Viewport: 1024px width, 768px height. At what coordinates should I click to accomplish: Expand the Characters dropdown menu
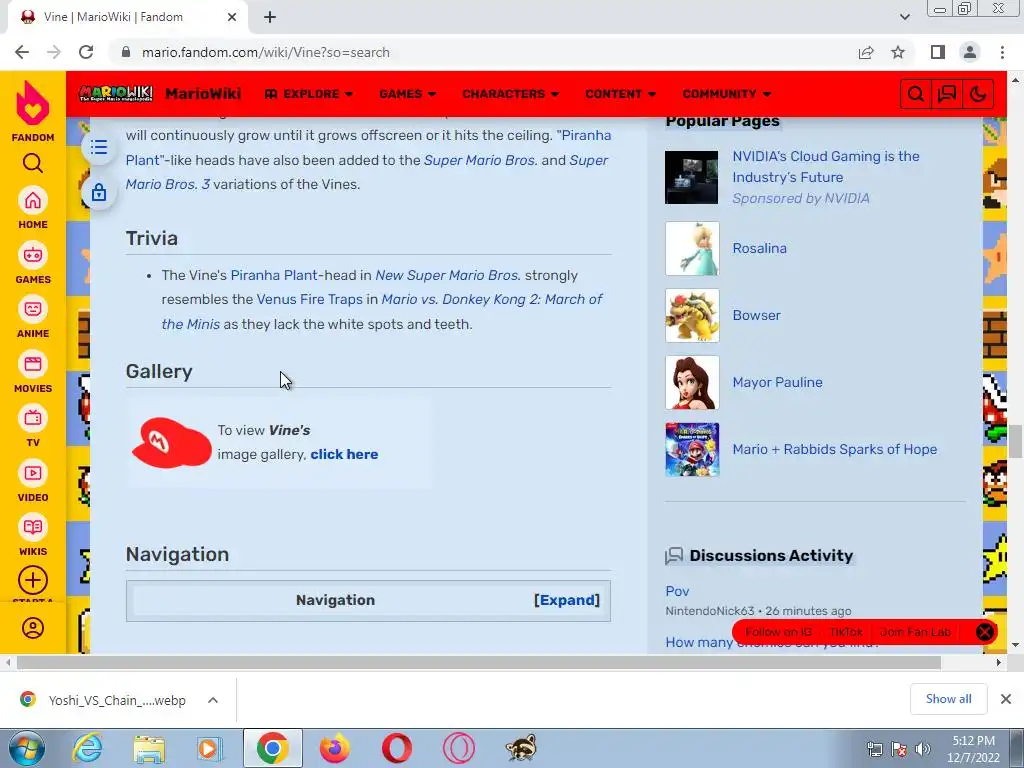(x=510, y=94)
